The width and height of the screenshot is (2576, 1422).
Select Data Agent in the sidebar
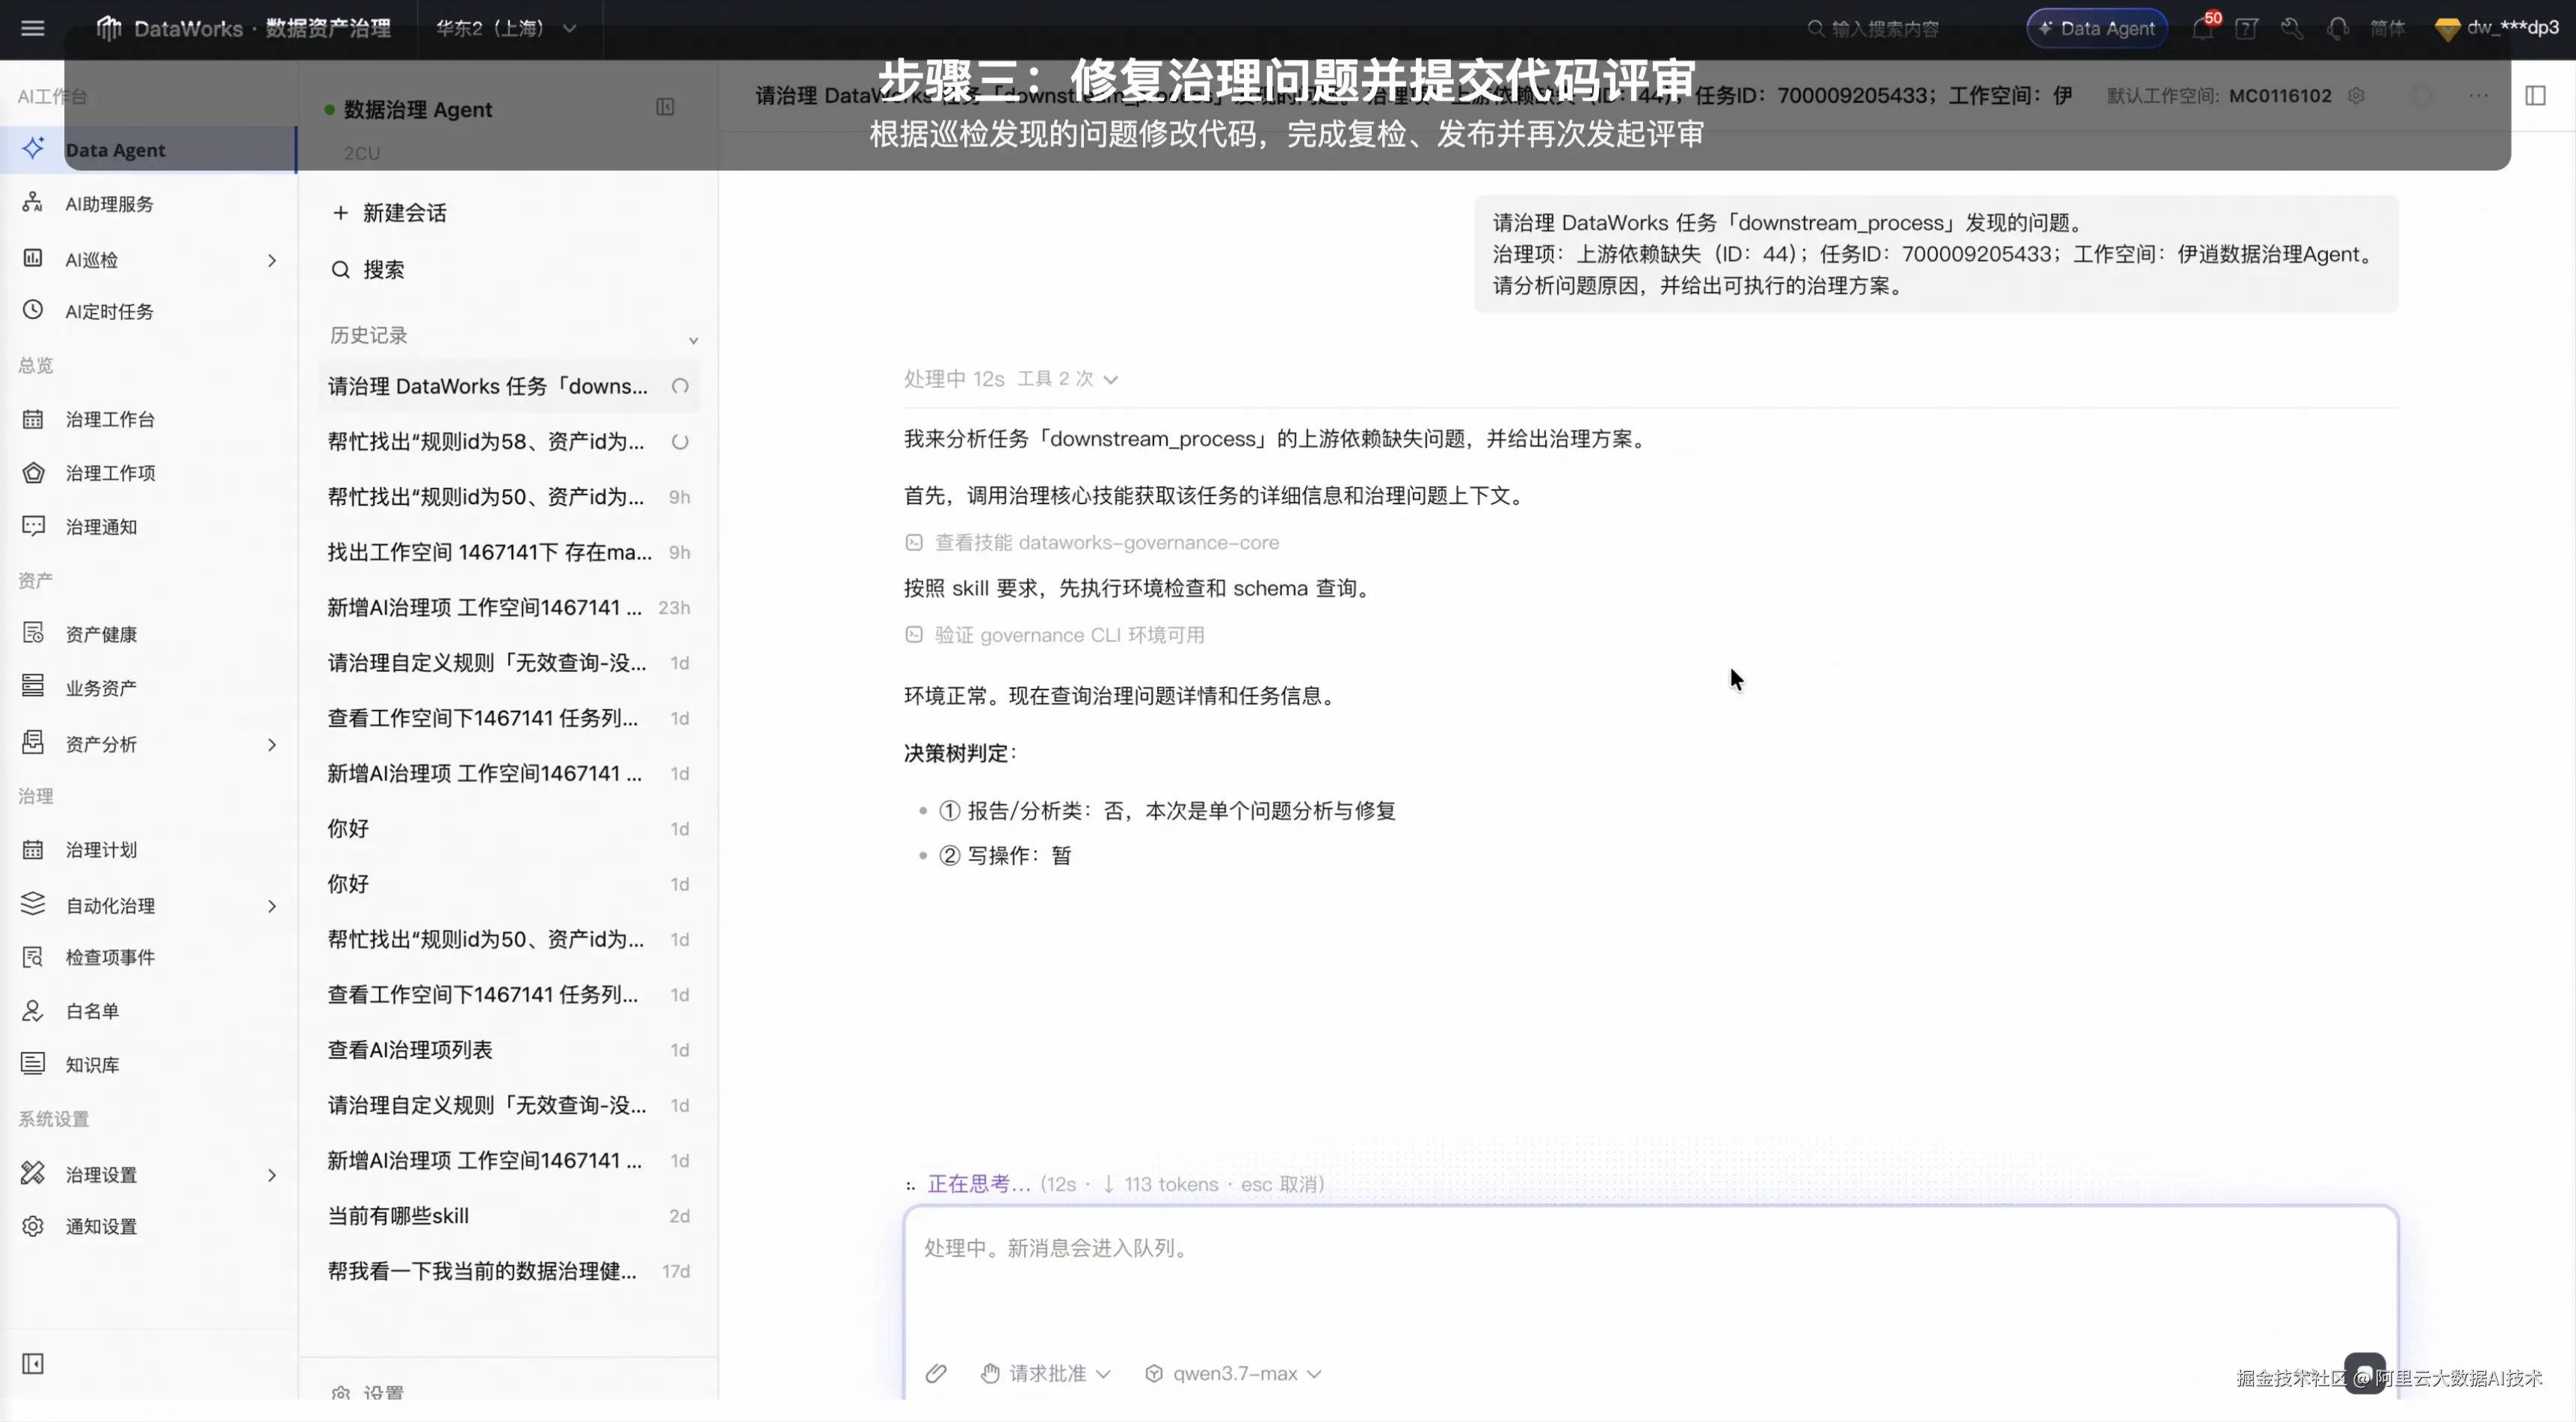click(x=149, y=150)
